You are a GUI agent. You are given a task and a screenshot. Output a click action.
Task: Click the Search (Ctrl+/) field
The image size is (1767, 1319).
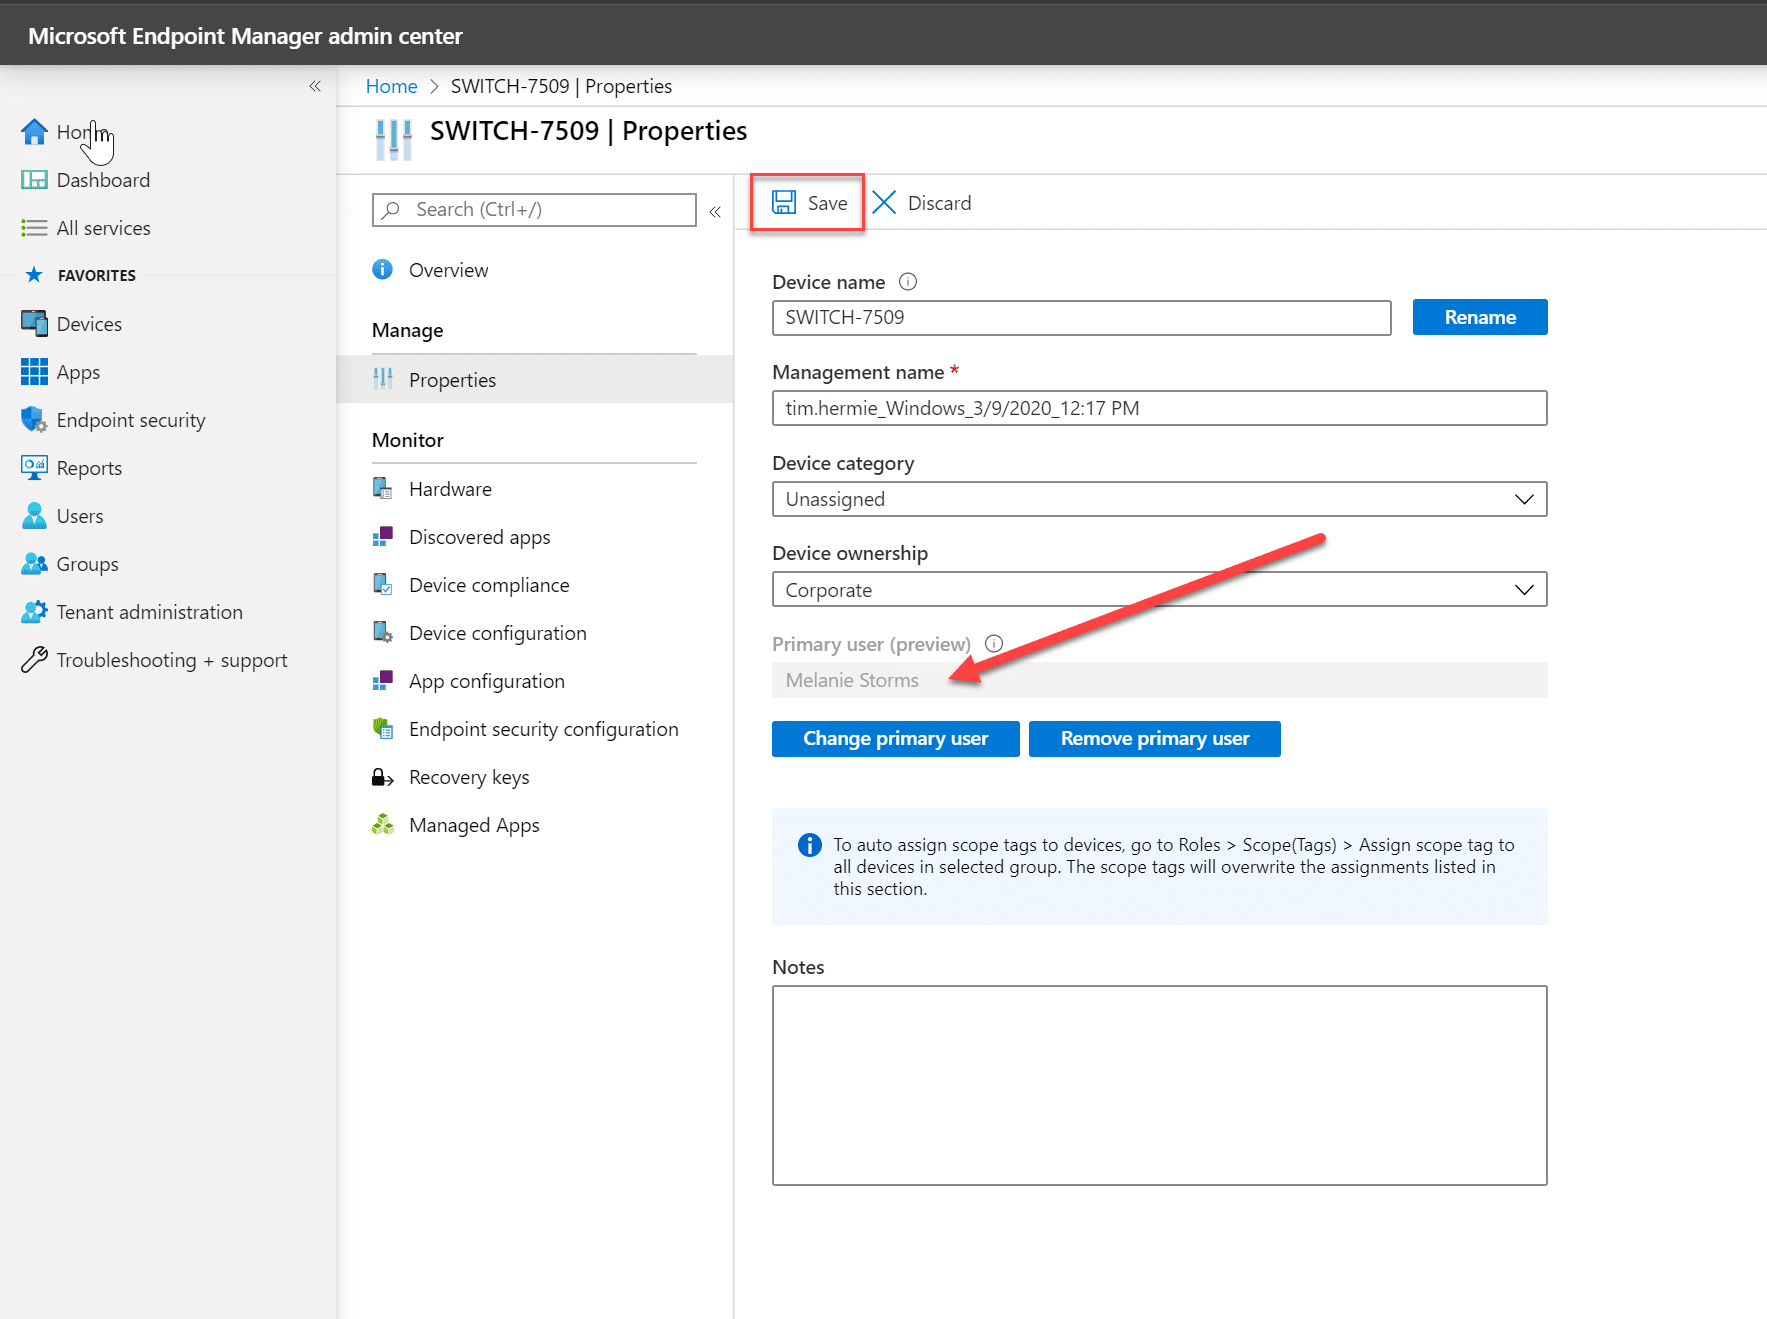coord(534,210)
